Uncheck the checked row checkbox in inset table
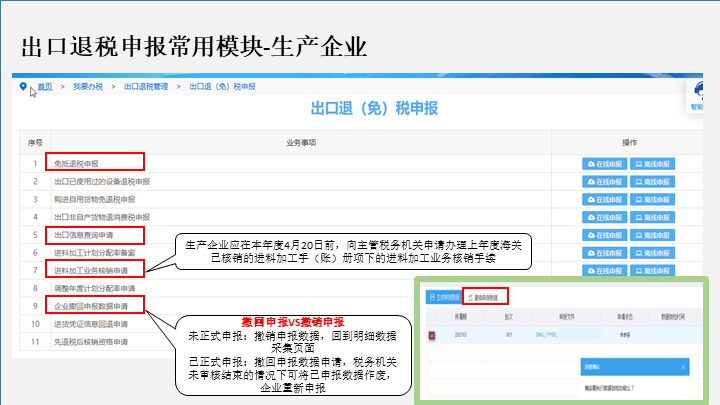 tap(432, 336)
